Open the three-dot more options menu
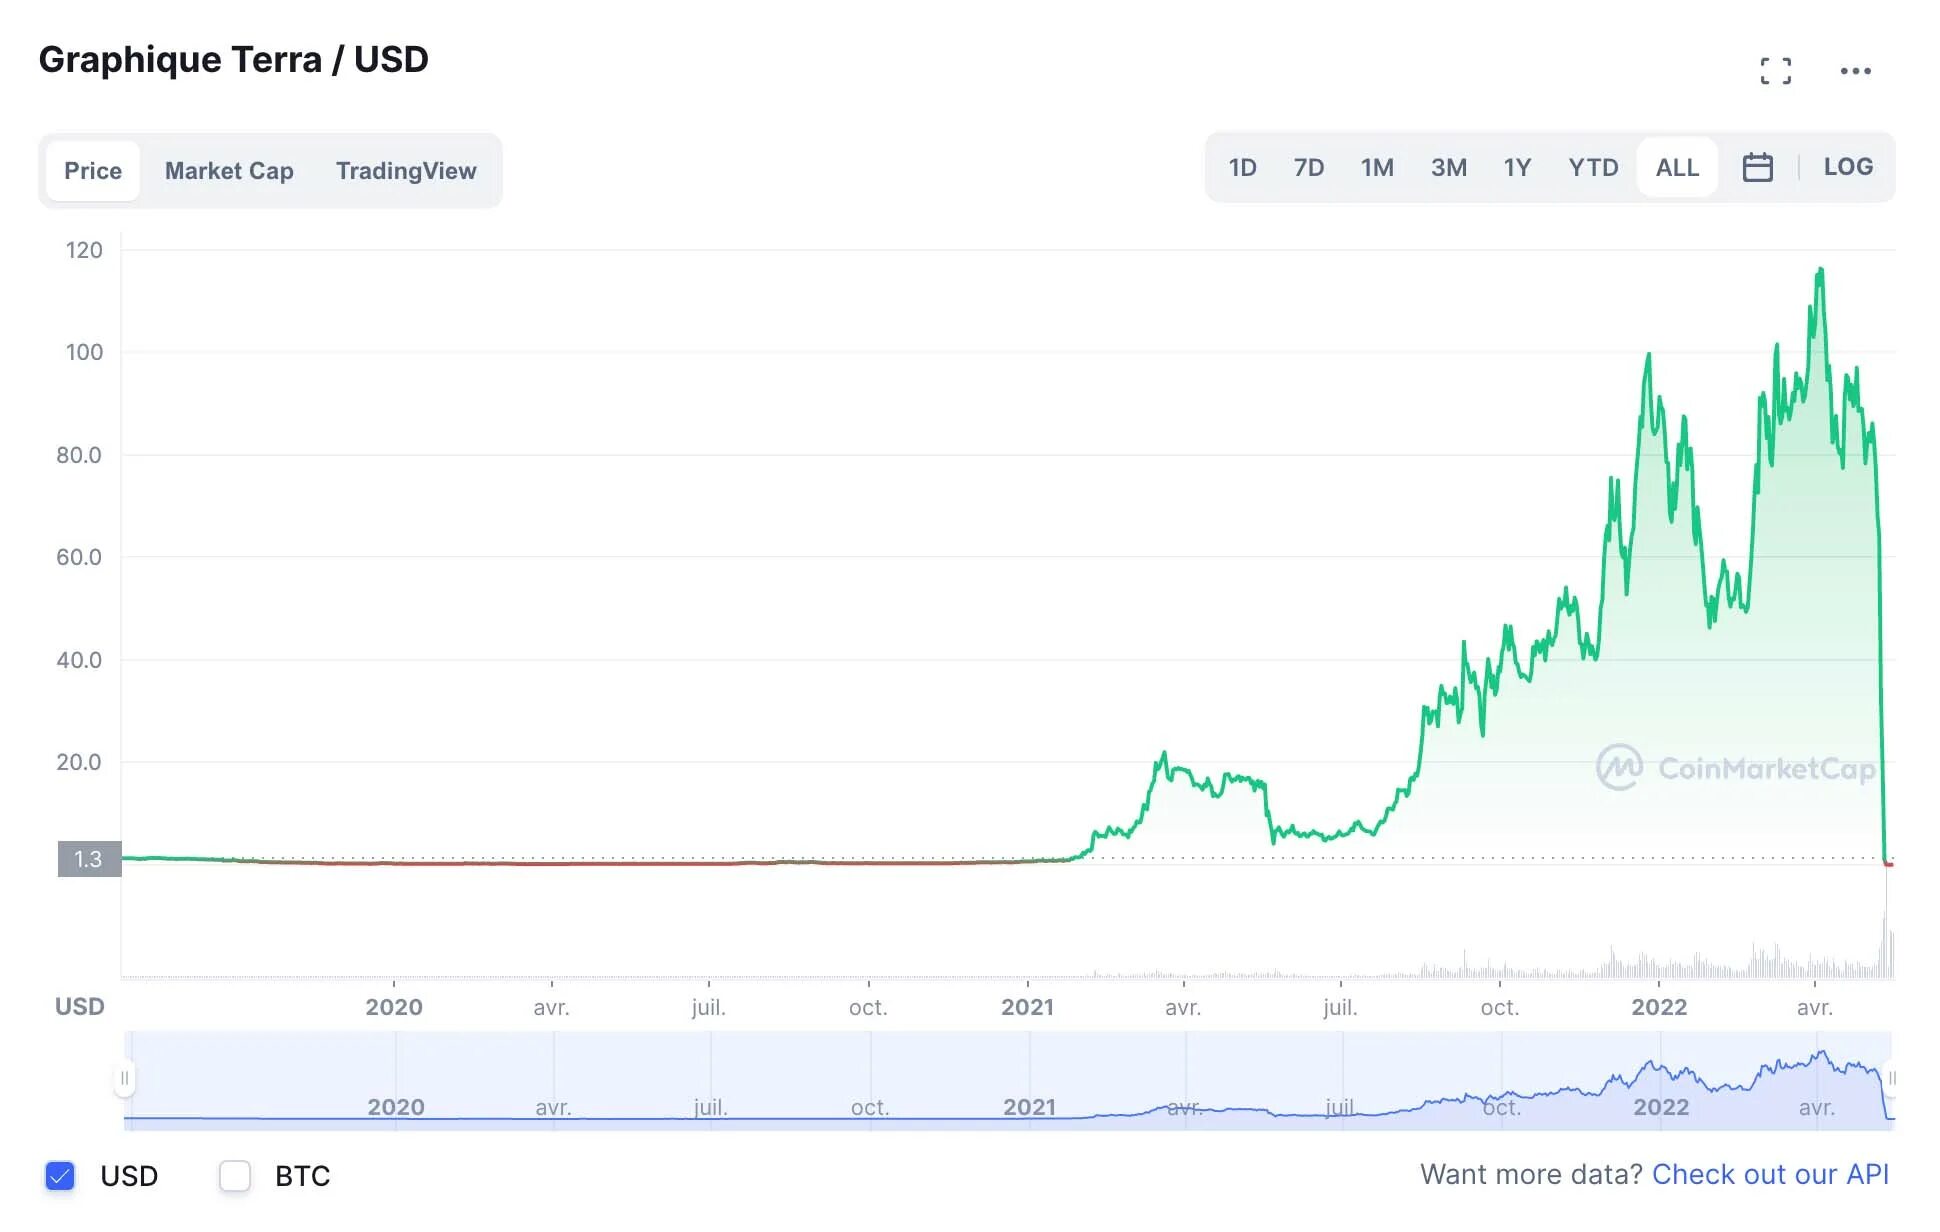1940x1232 pixels. pyautogui.click(x=1855, y=71)
